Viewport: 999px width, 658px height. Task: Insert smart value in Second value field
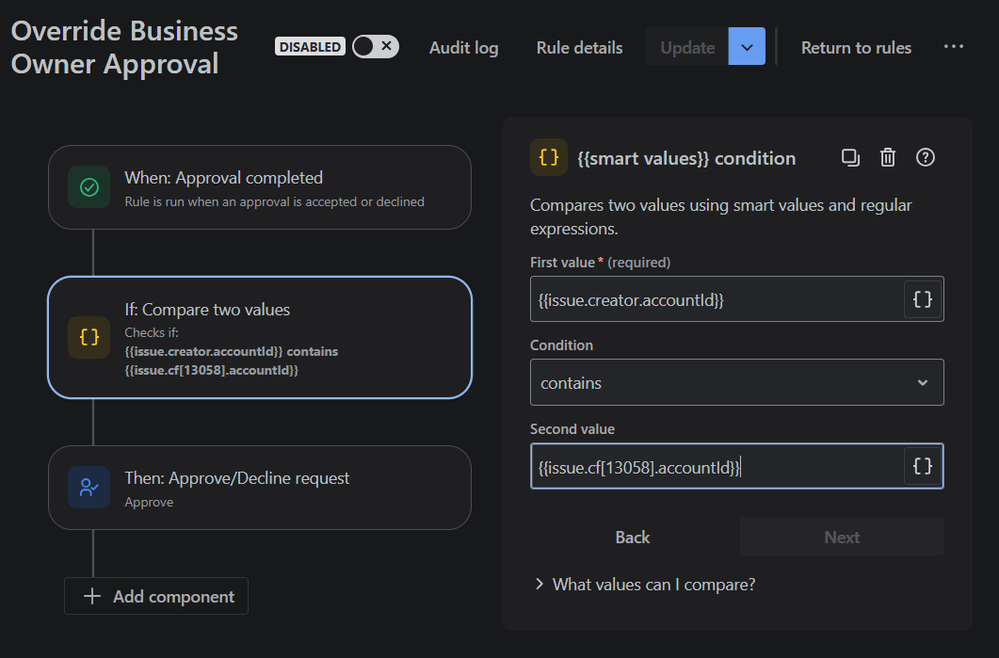coord(922,466)
